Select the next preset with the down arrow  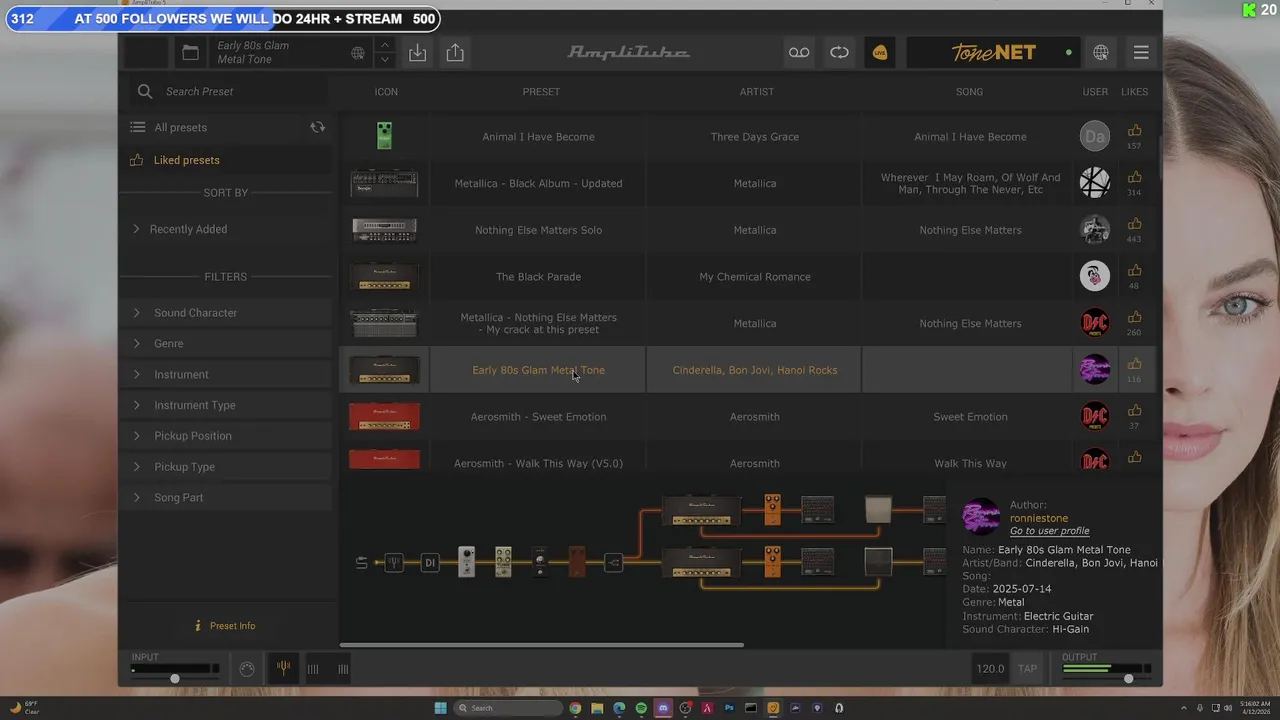tap(385, 60)
